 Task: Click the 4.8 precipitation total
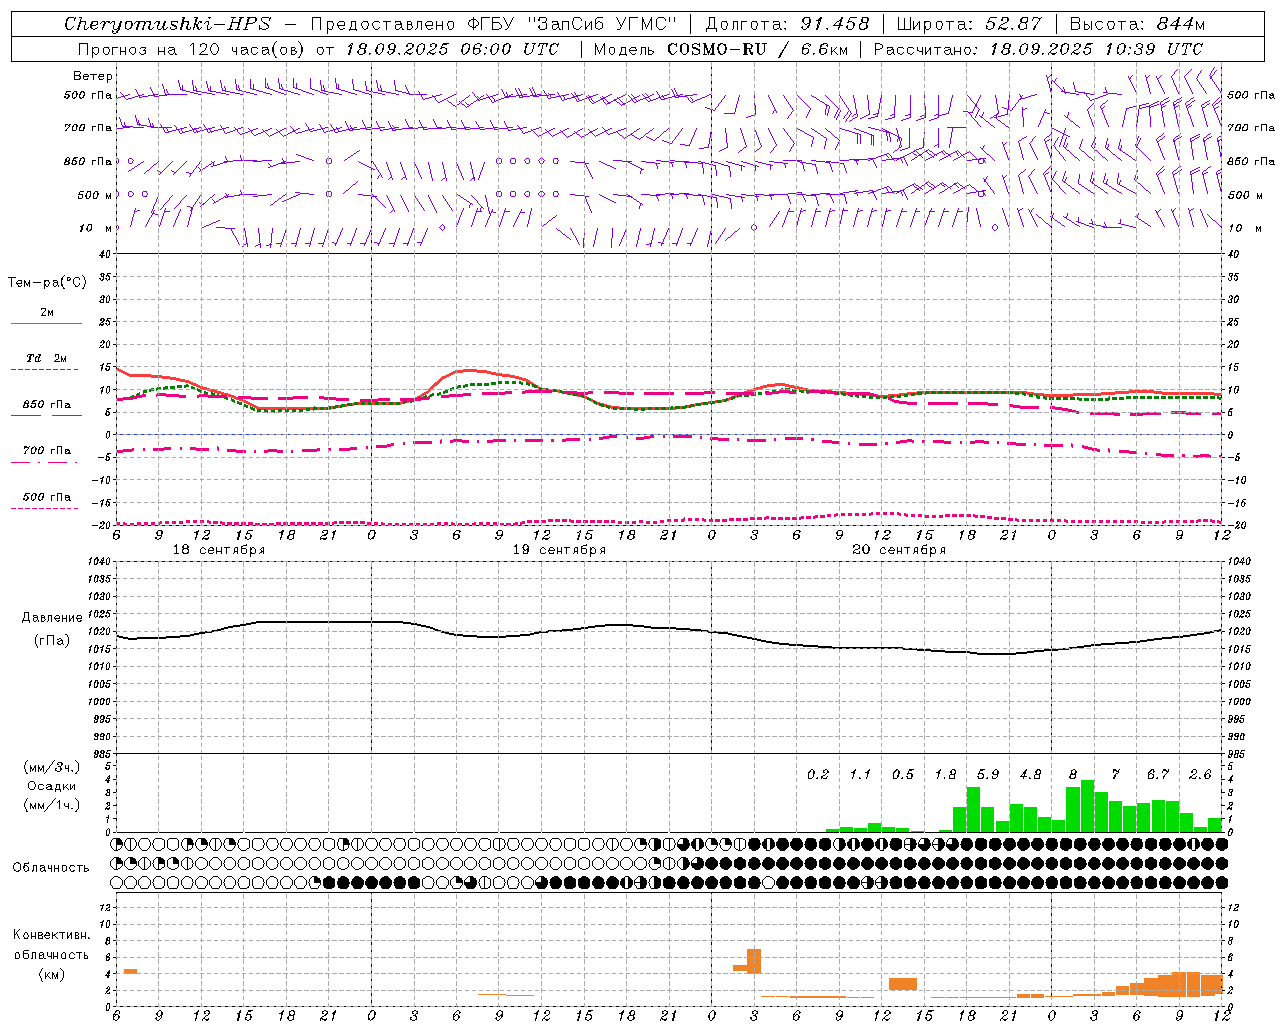(x=1030, y=775)
